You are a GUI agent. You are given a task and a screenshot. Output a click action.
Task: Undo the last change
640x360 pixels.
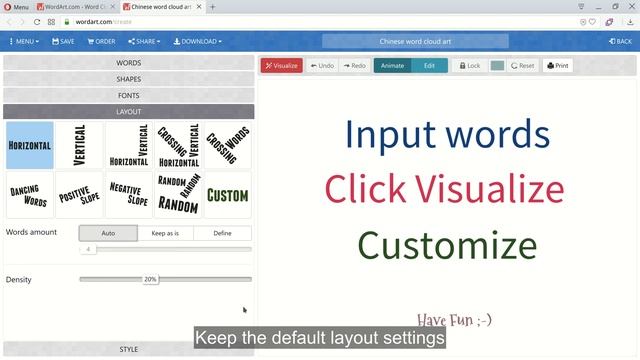tap(322, 66)
